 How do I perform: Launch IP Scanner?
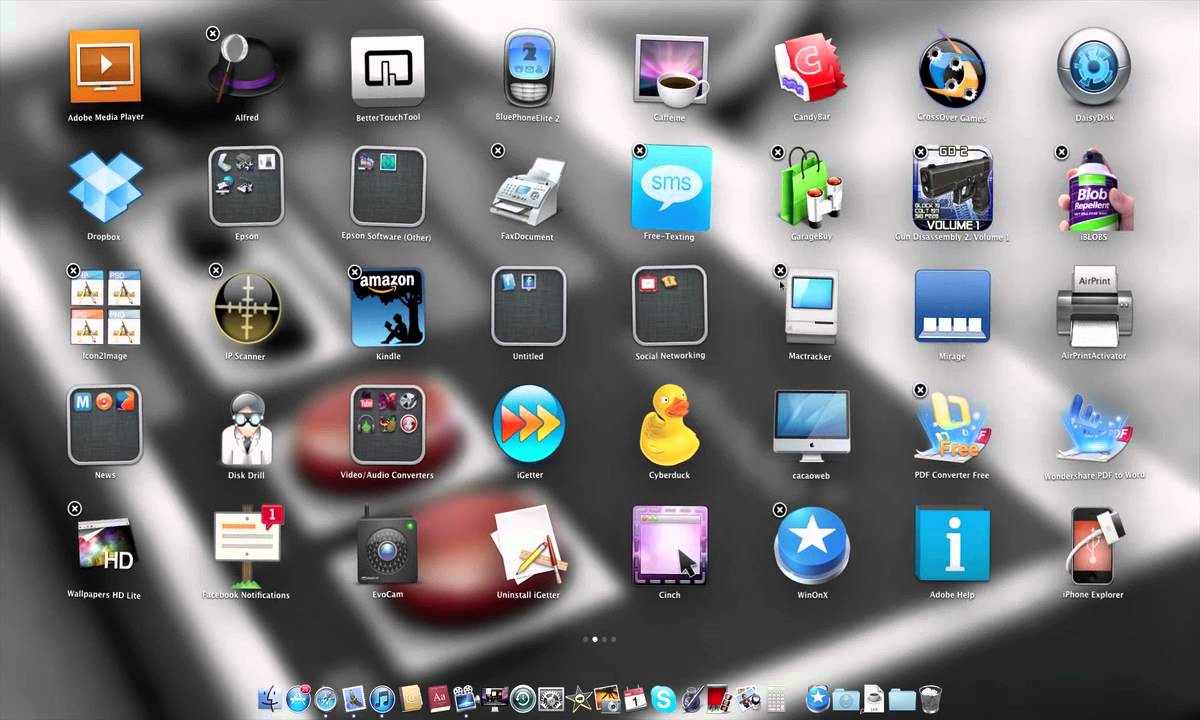coord(247,307)
